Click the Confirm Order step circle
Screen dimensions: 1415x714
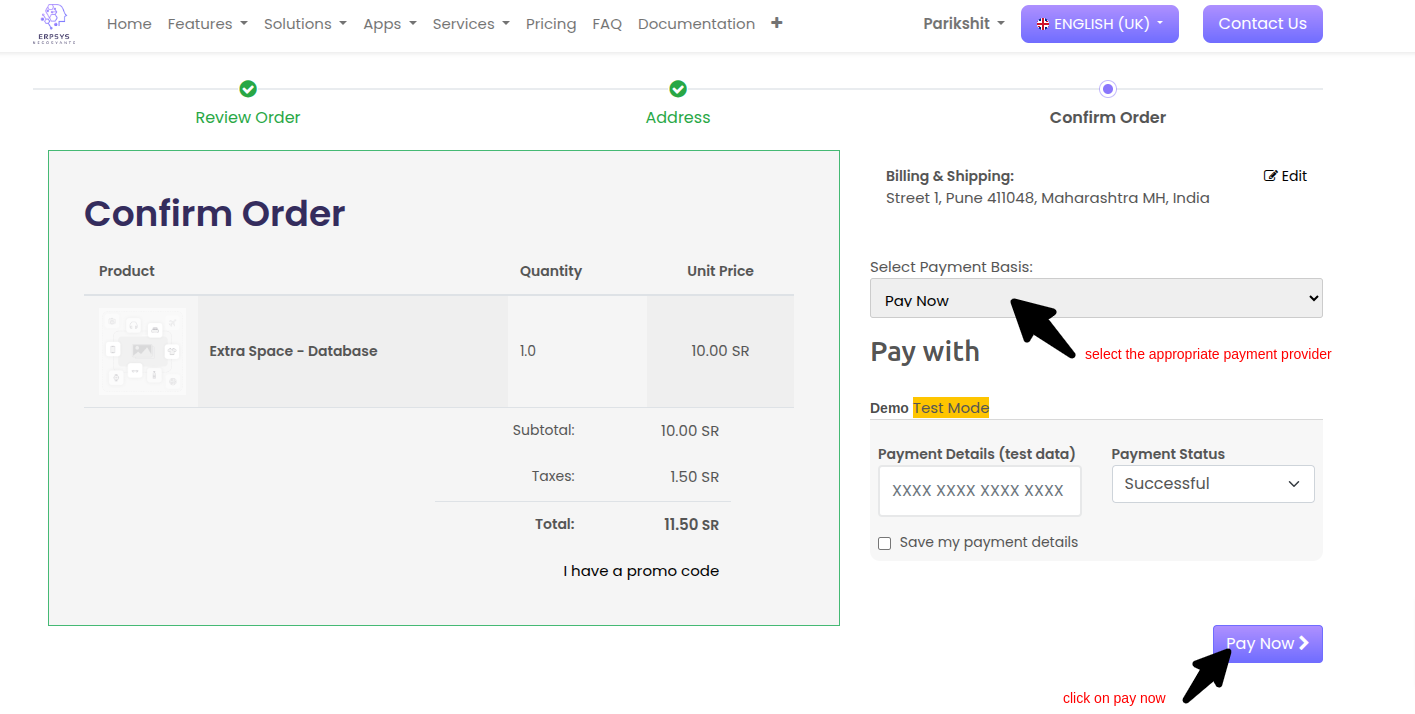[1107, 89]
